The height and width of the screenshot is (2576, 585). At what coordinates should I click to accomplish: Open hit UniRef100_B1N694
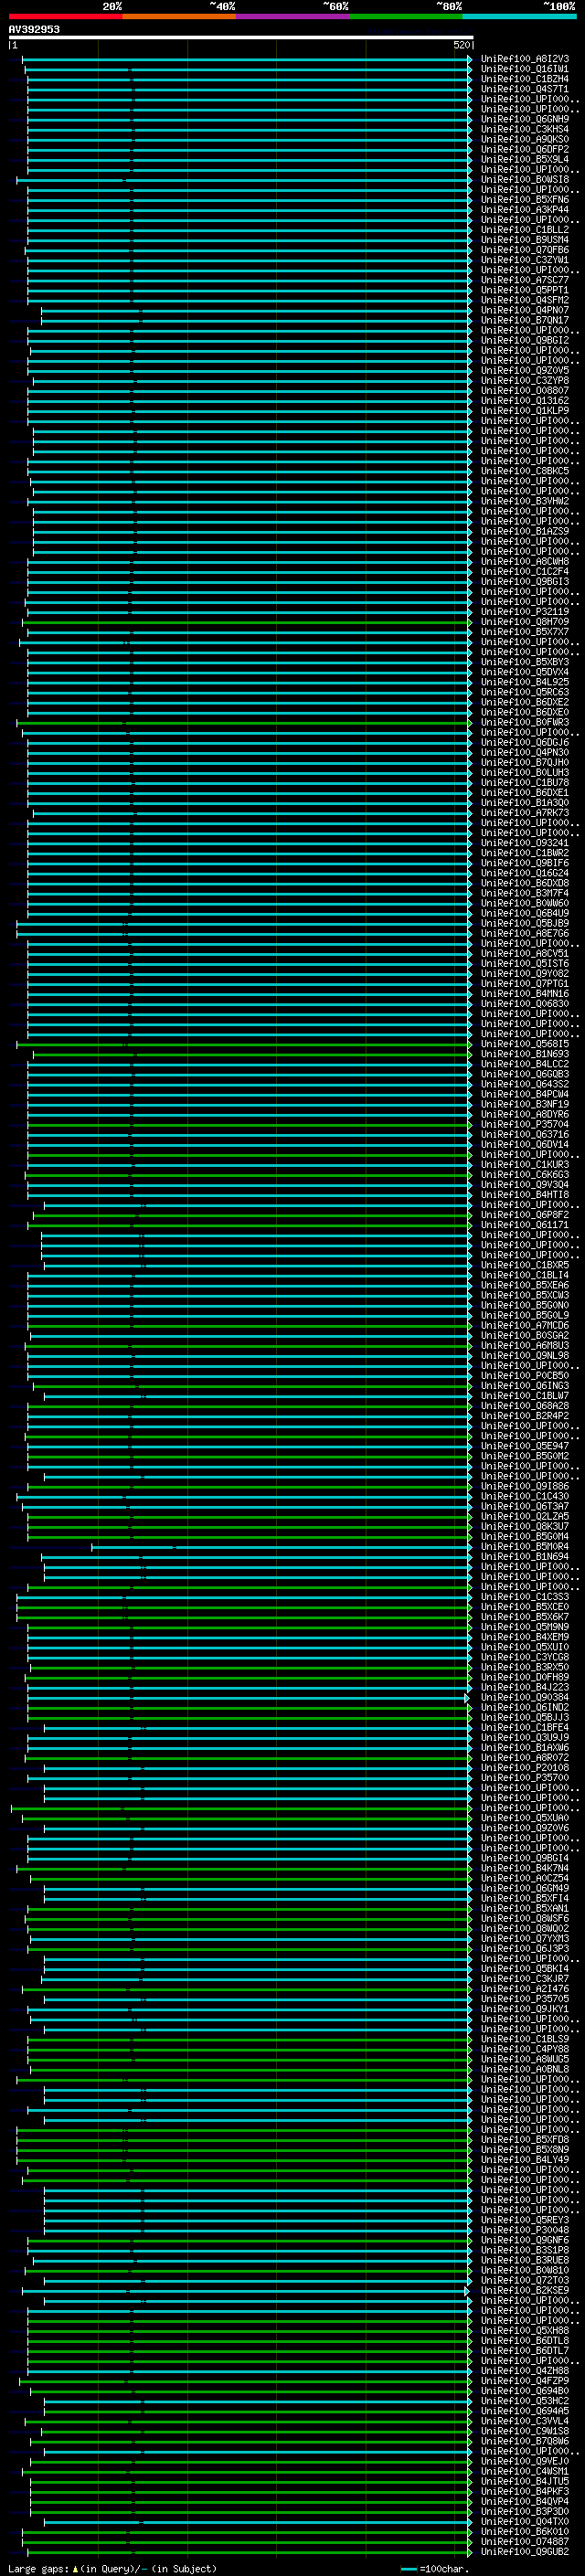click(x=525, y=1556)
